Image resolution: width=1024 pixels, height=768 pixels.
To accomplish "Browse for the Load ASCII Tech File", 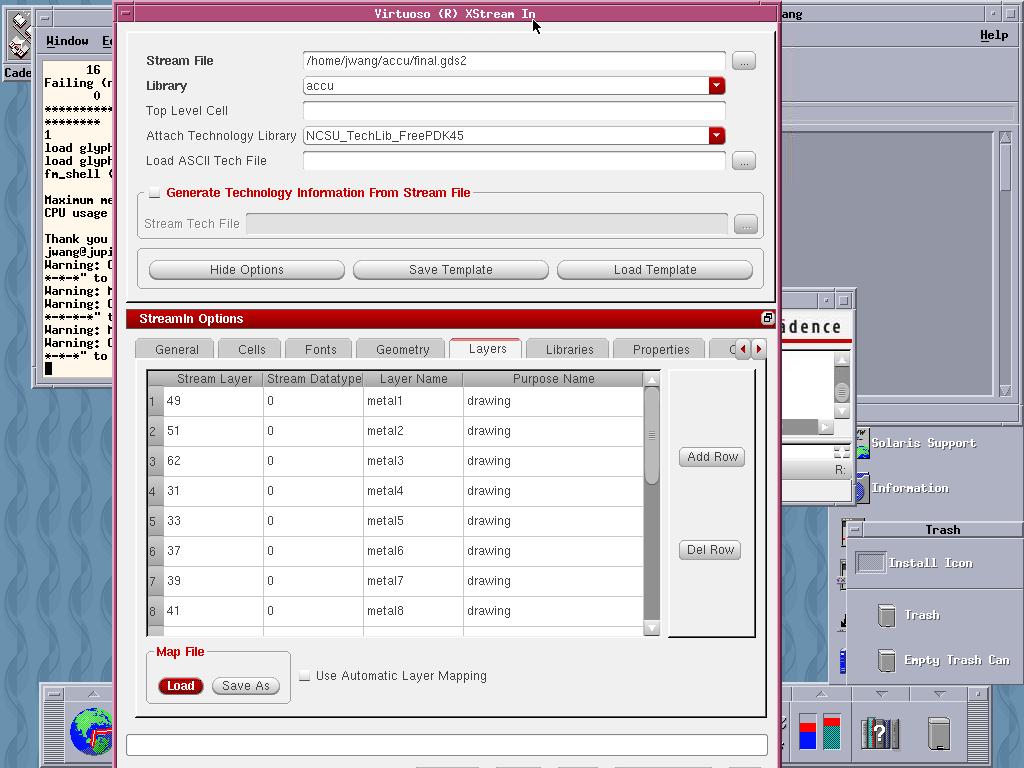I will click(744, 161).
